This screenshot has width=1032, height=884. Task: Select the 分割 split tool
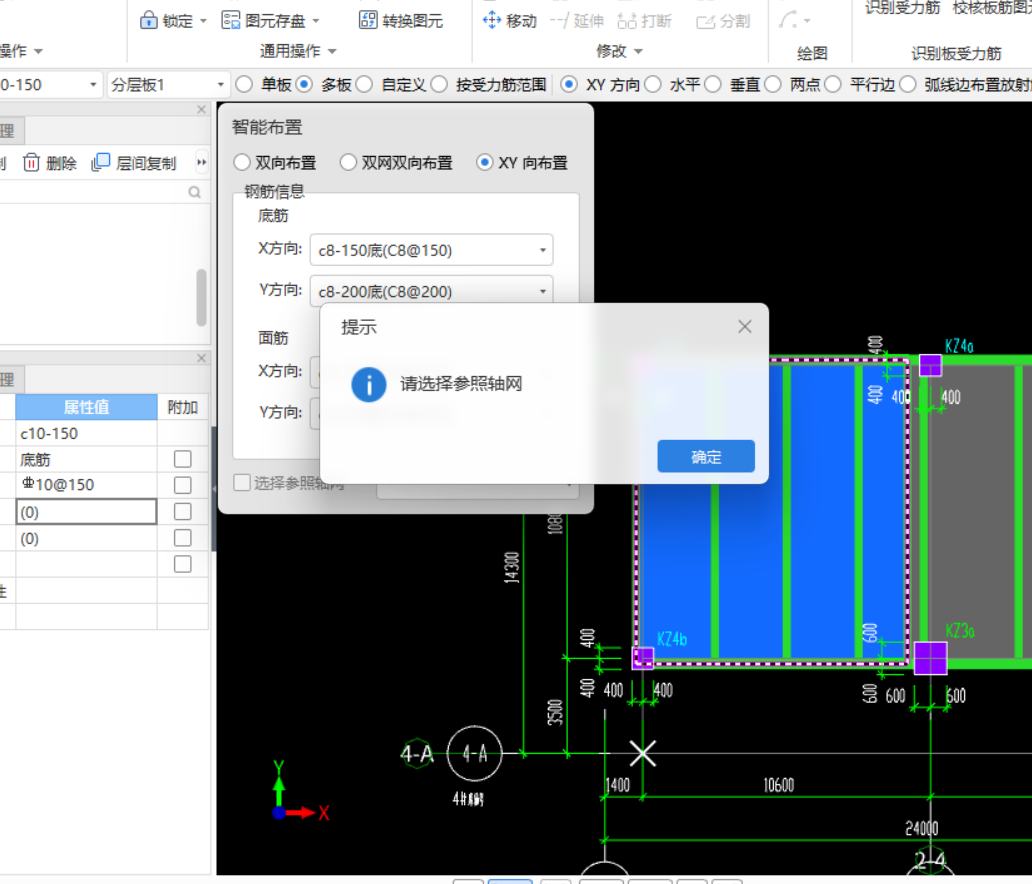point(723,22)
